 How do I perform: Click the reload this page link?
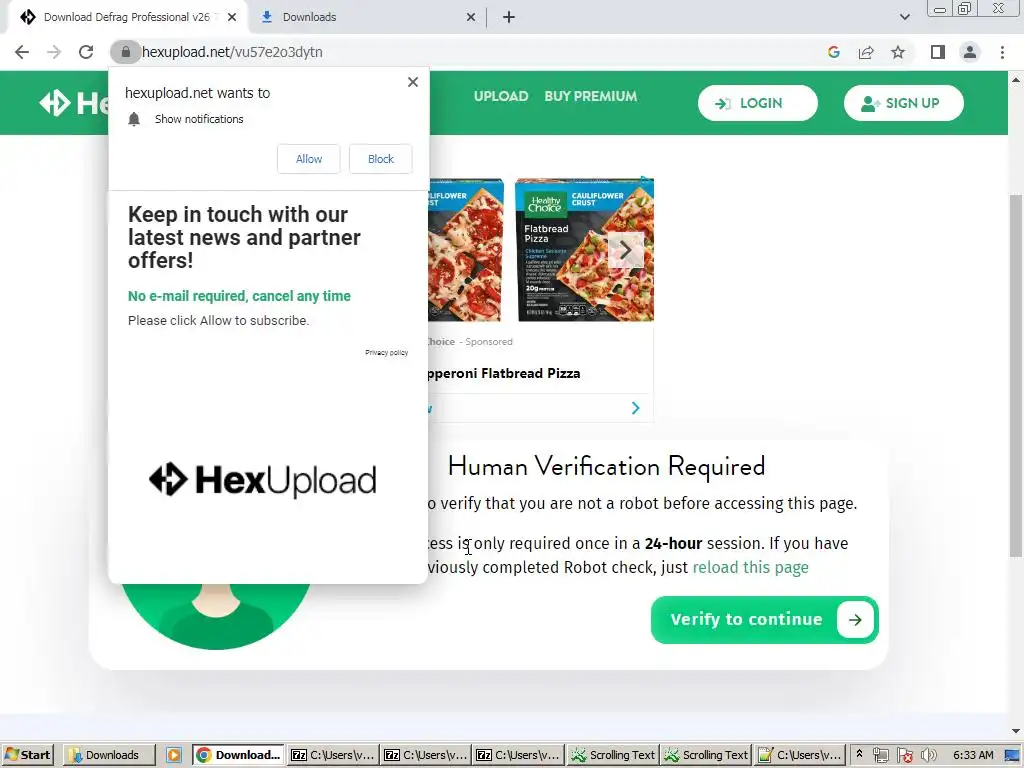[x=750, y=567]
